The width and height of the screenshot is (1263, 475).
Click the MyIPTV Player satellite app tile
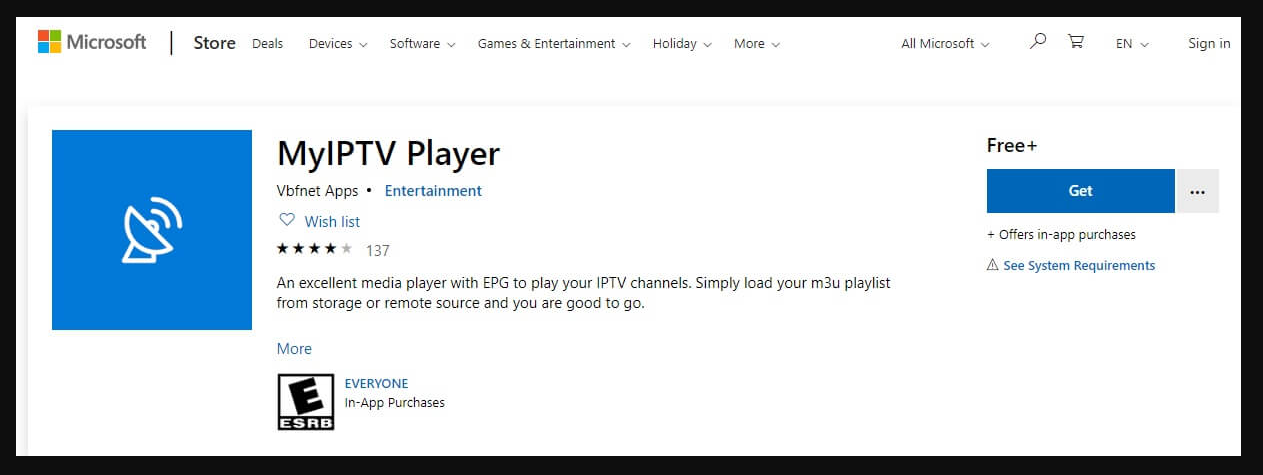[152, 230]
